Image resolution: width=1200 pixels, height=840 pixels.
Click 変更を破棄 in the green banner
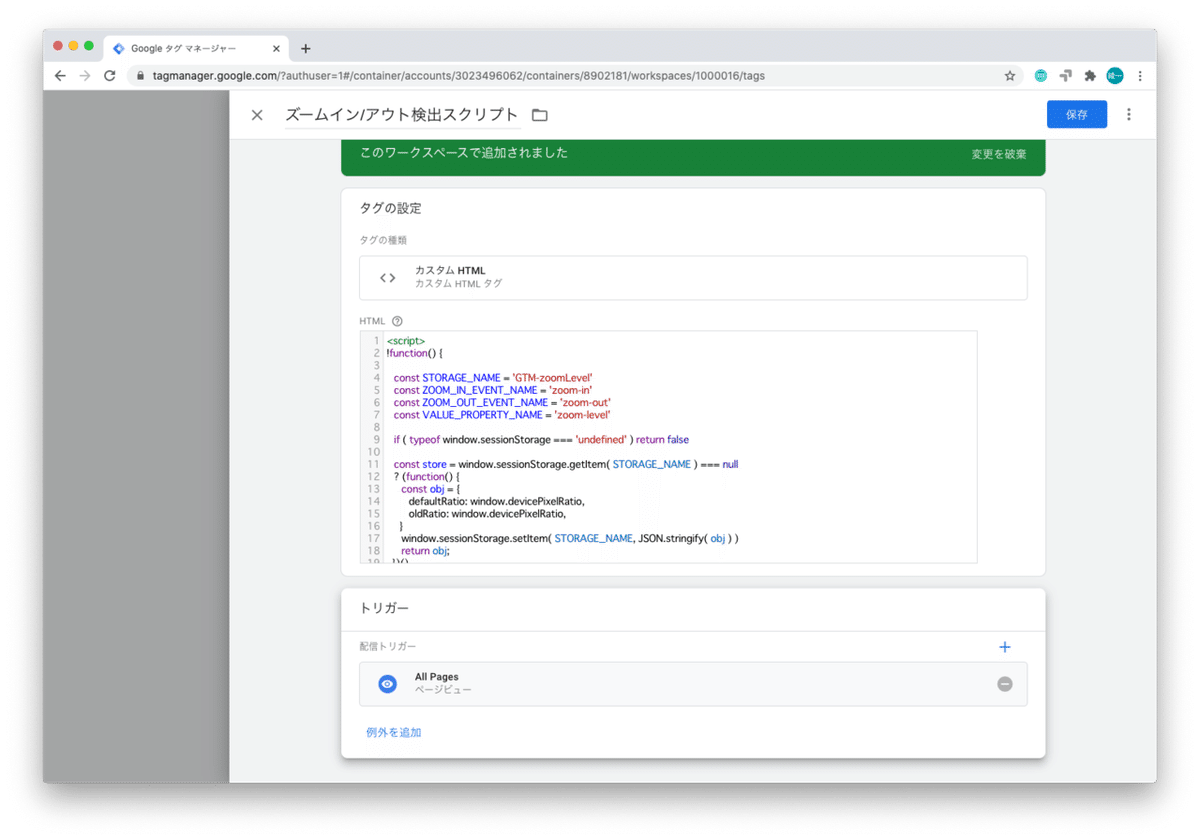point(998,155)
